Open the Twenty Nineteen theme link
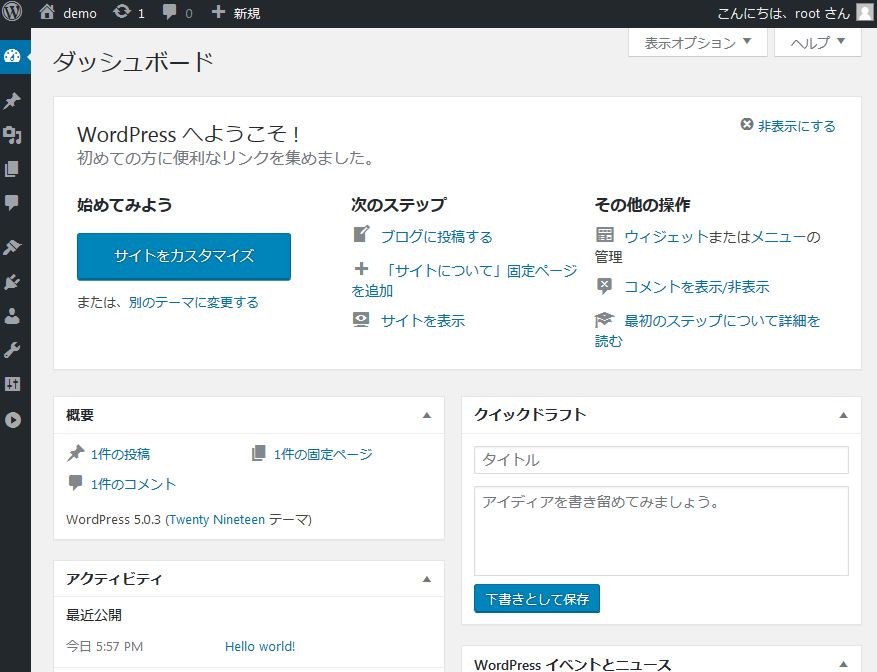This screenshot has height=672, width=877. 217,520
